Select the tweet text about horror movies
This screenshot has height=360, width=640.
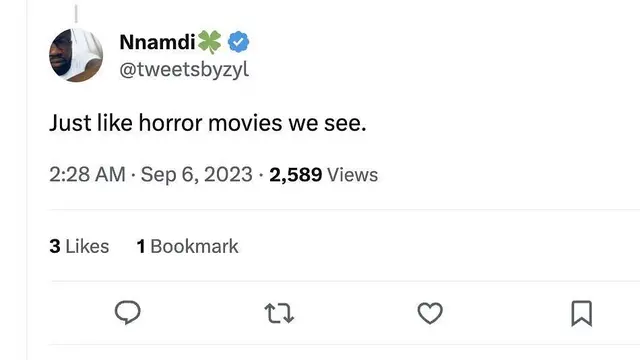tap(208, 122)
